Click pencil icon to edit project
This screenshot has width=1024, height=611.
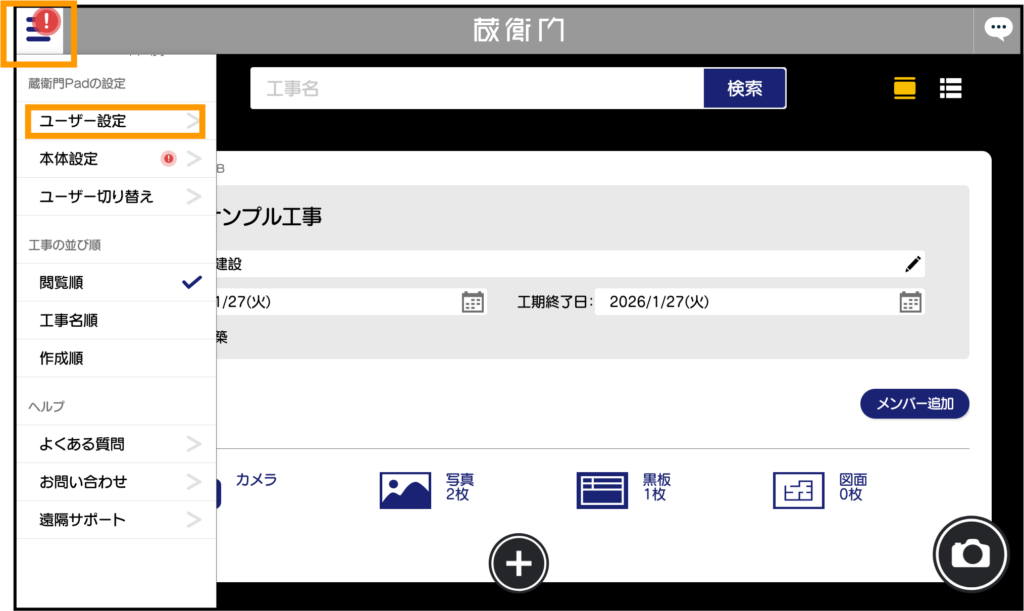[x=912, y=264]
